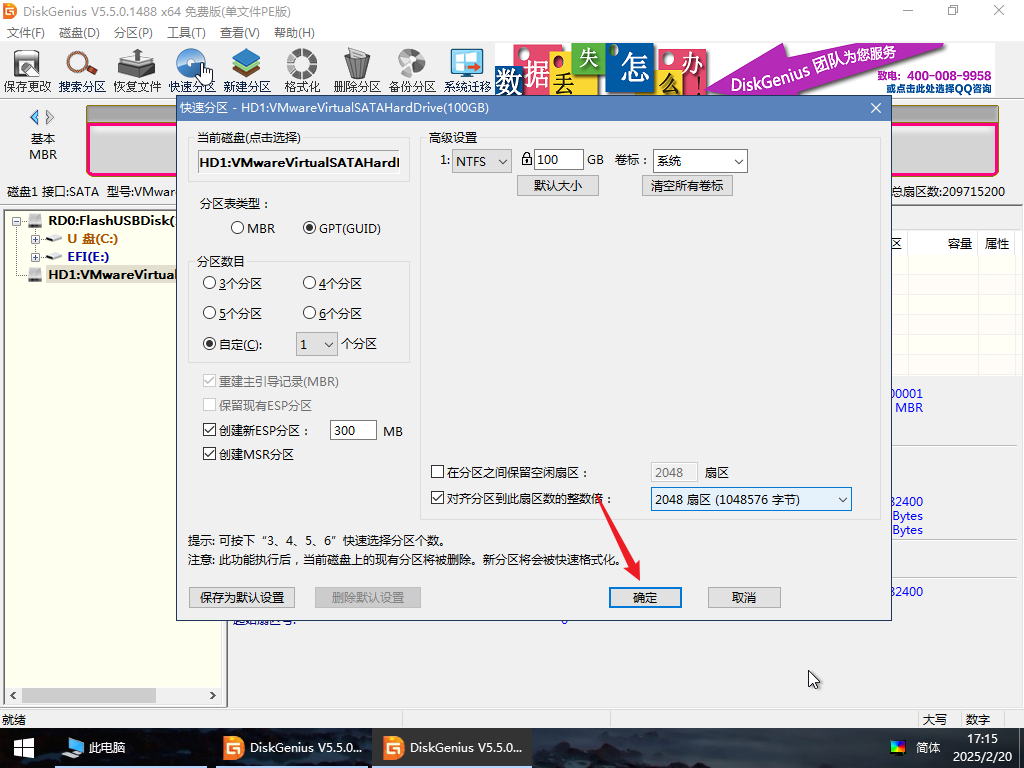Image resolution: width=1024 pixels, height=768 pixels.
Task: Open the 分区(P) menu
Action: coord(133,33)
